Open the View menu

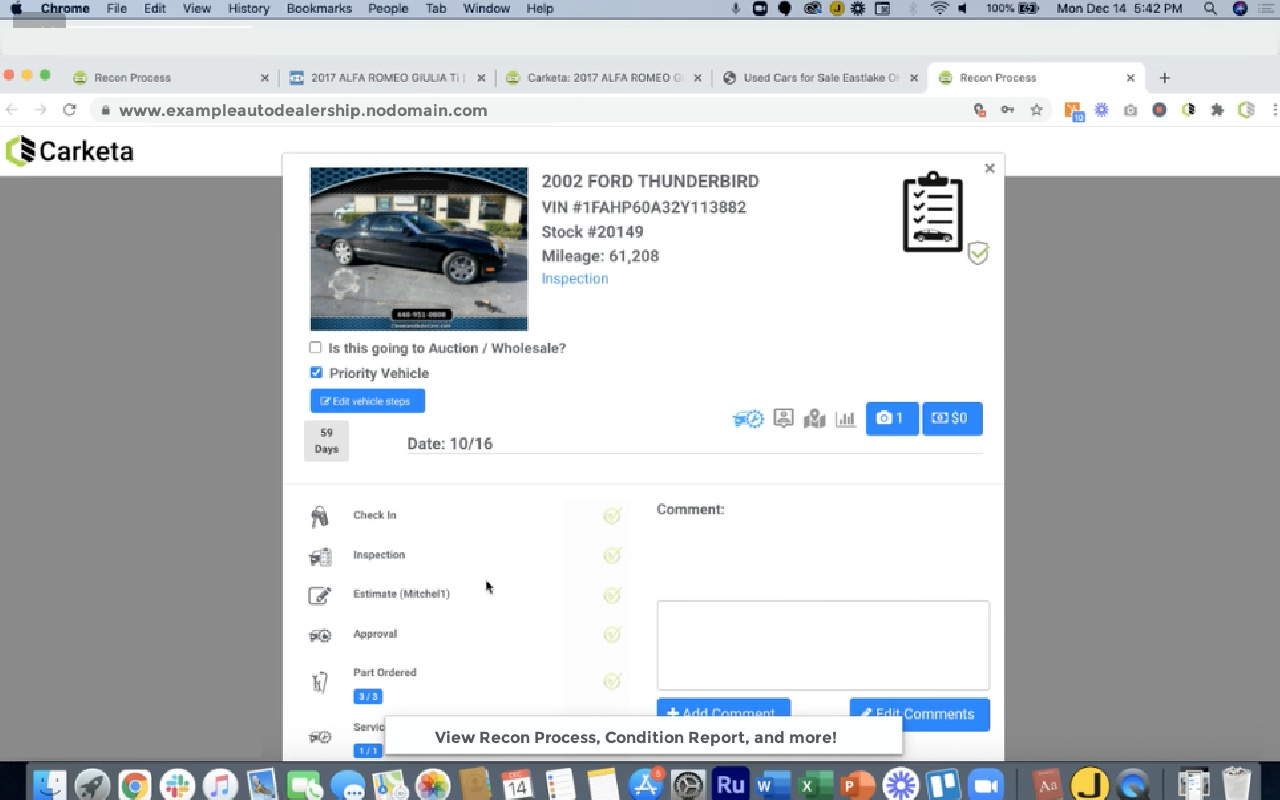click(197, 8)
